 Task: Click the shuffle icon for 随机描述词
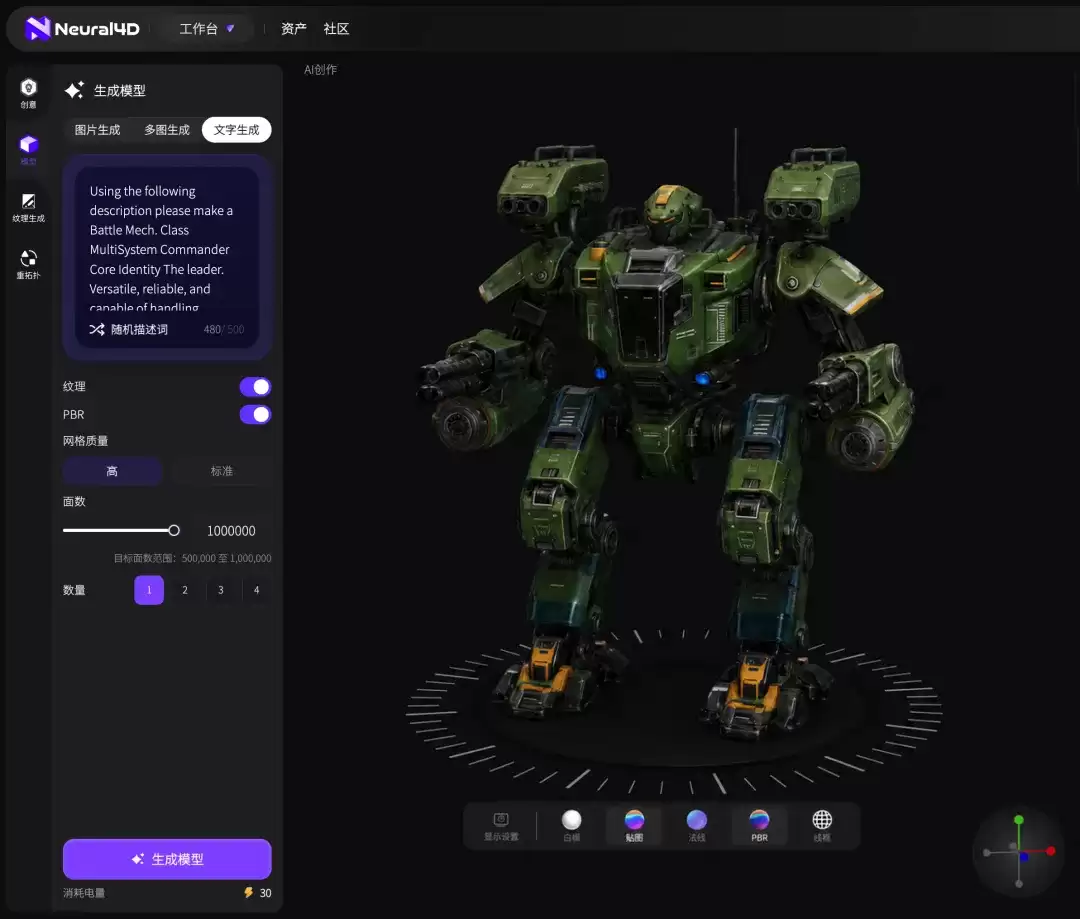coord(97,329)
